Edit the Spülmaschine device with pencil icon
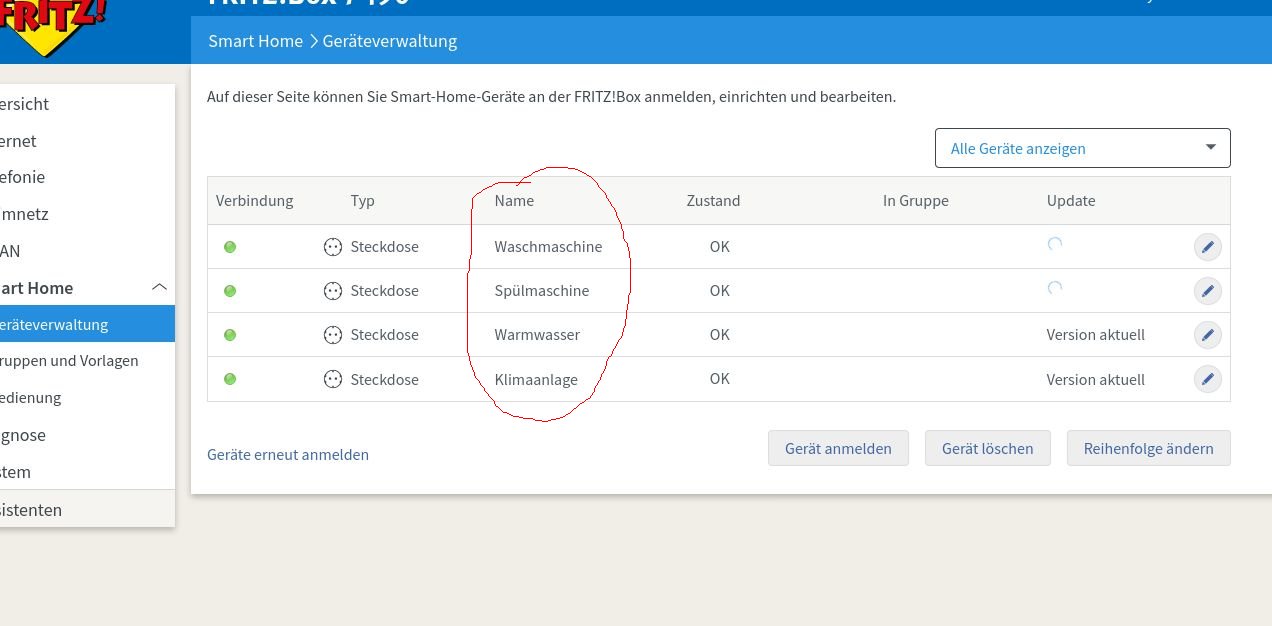Image resolution: width=1272 pixels, height=626 pixels. point(1207,291)
